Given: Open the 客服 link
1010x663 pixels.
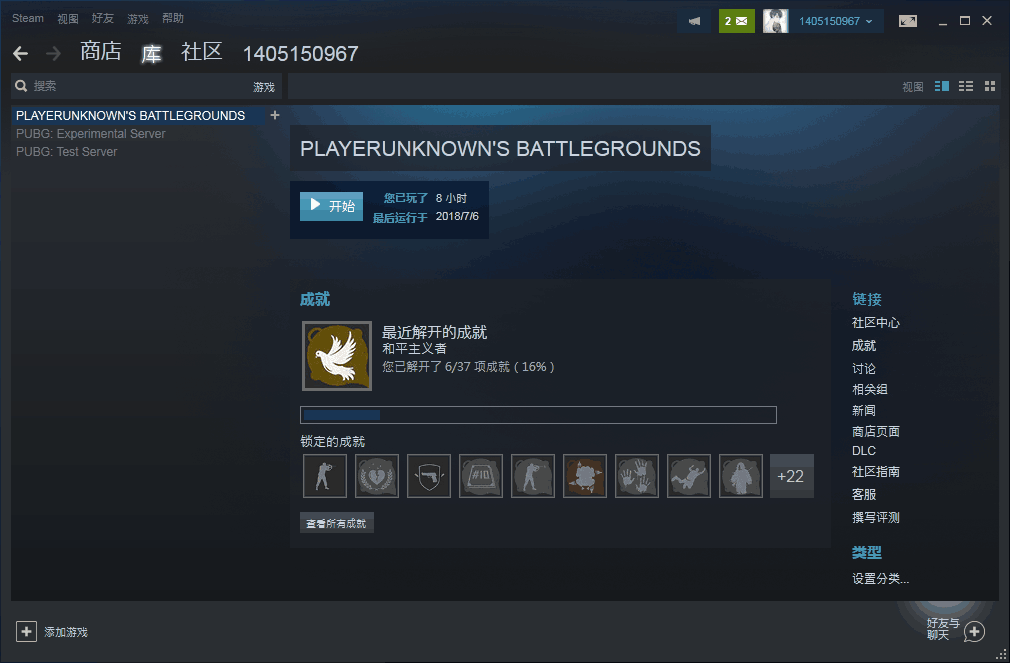Looking at the screenshot, I should click(x=864, y=494).
